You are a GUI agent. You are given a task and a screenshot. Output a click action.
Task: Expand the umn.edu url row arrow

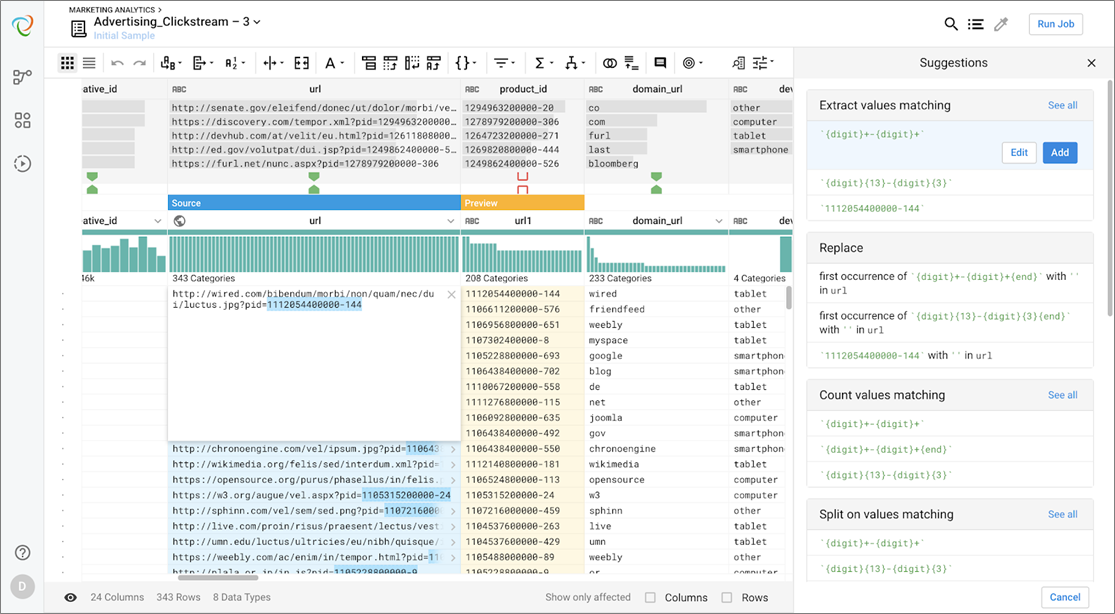point(453,542)
